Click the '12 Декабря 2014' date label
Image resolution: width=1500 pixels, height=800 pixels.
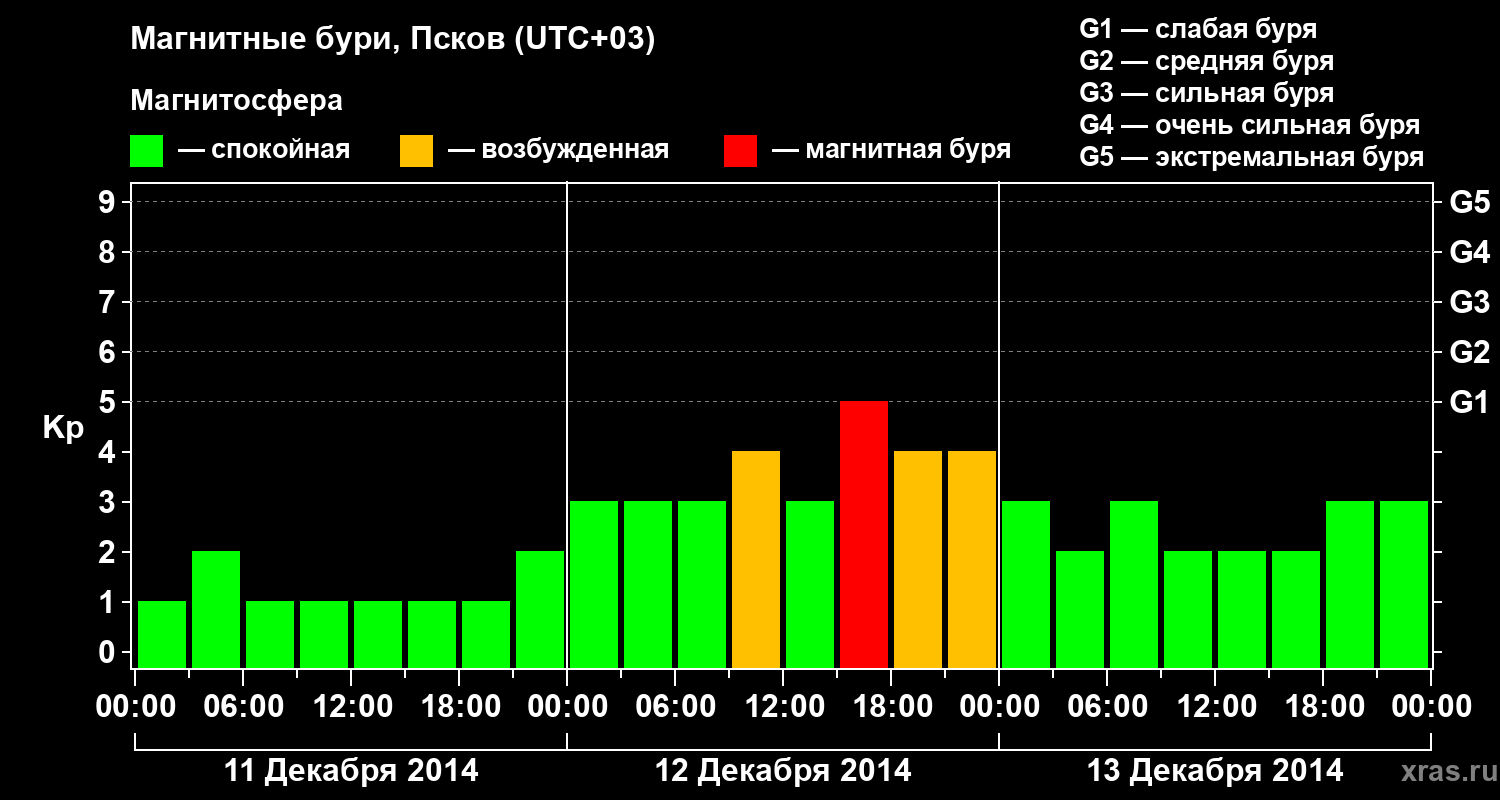pos(783,771)
